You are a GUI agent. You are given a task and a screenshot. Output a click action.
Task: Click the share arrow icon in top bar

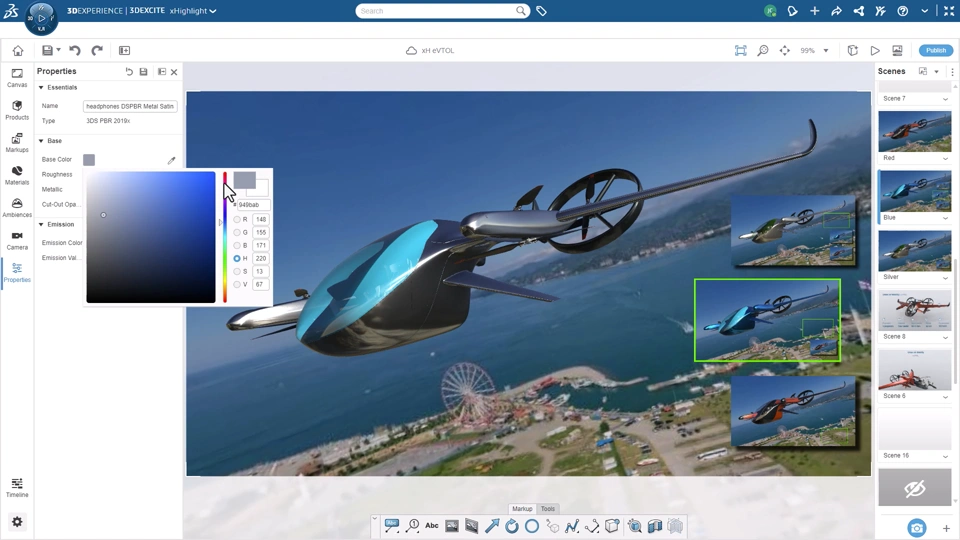[836, 11]
